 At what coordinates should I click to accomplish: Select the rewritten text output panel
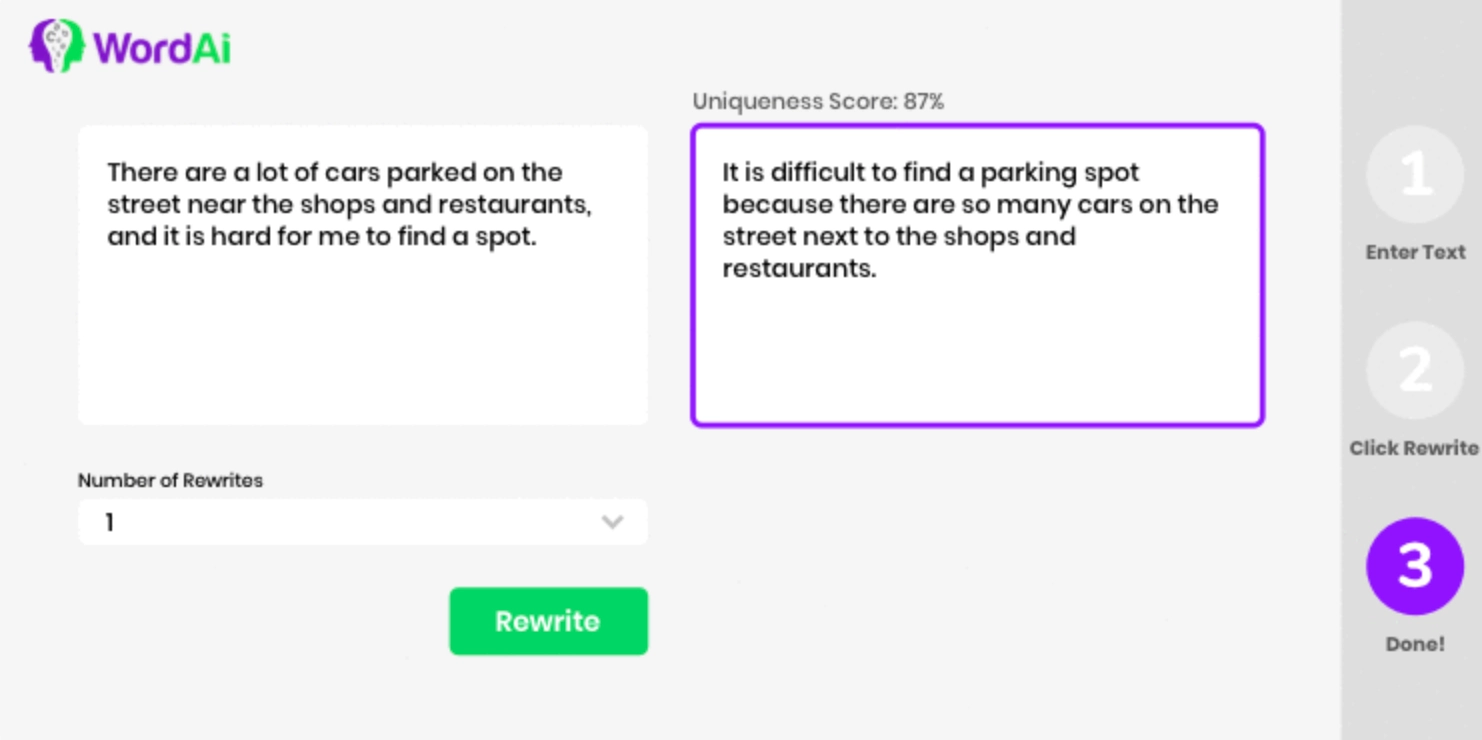(x=977, y=275)
